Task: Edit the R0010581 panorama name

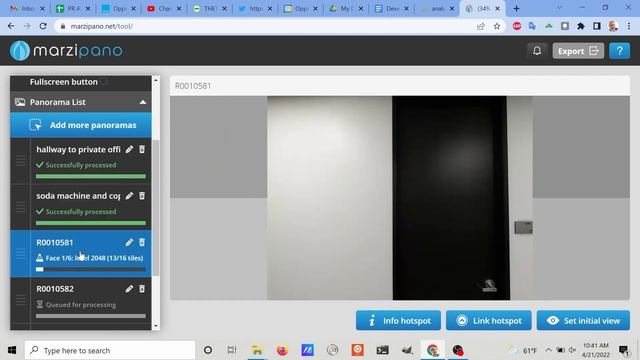Action: coord(129,242)
